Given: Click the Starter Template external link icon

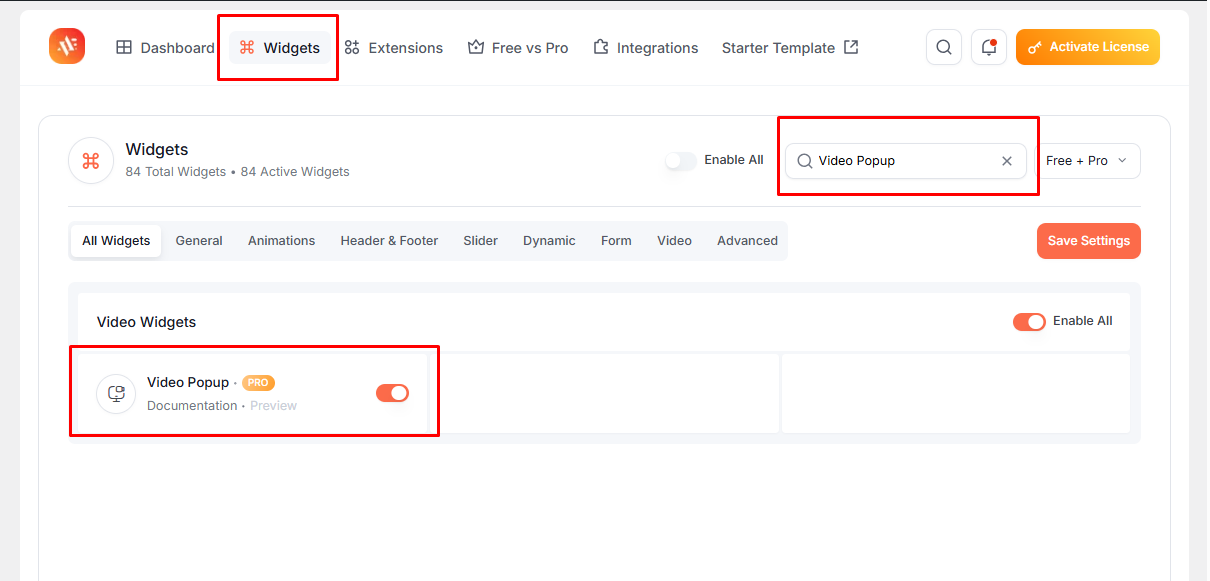Looking at the screenshot, I should 851,47.
